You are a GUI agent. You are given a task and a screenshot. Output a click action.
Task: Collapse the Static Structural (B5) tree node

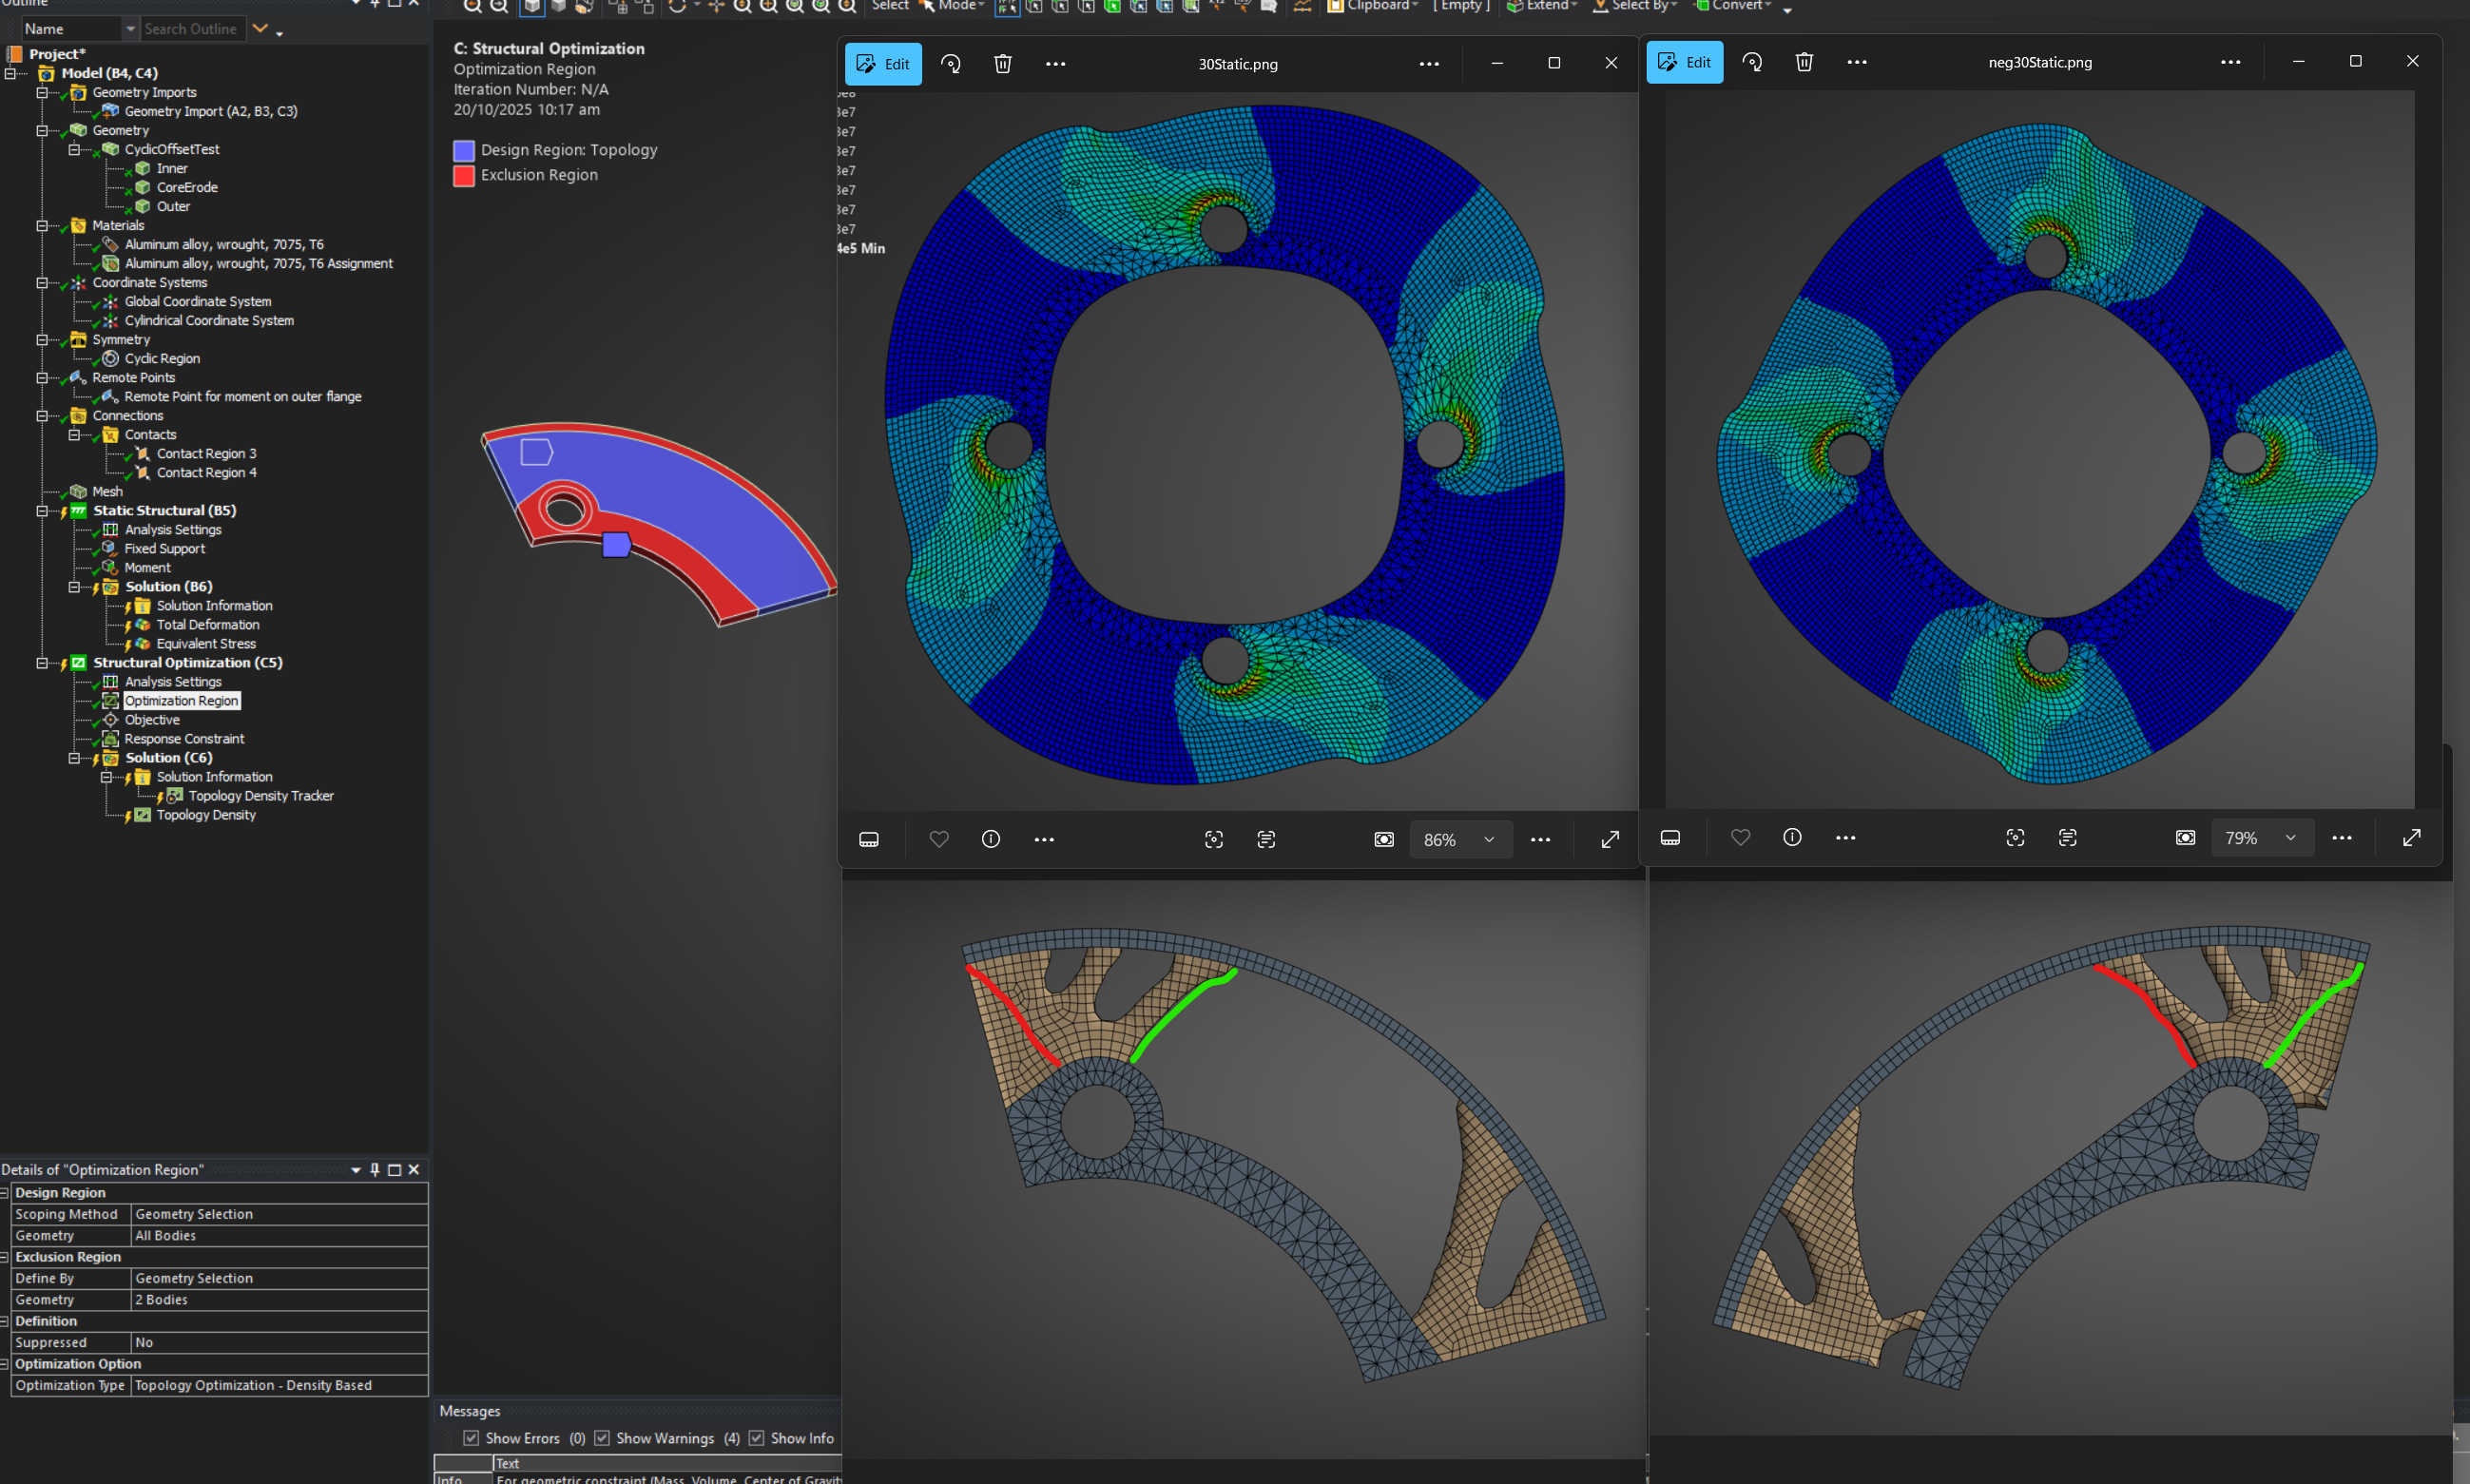tap(42, 511)
